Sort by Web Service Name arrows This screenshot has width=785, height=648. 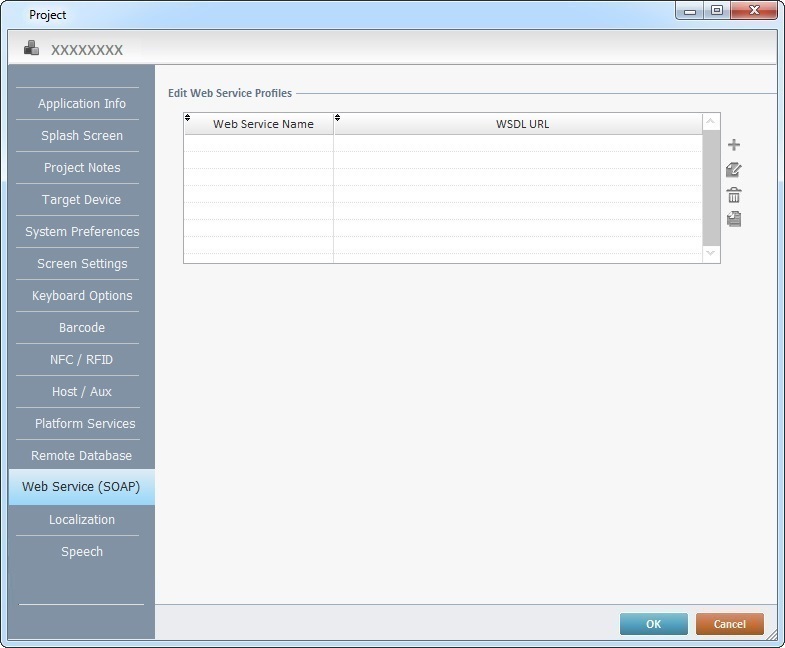187,118
